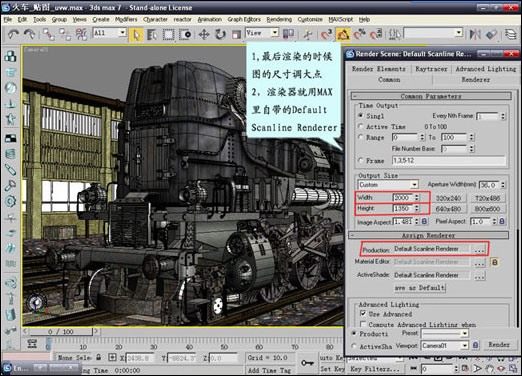Toggle the Set Key key icon
Viewport: 522px width, 376px height.
pos(307,363)
